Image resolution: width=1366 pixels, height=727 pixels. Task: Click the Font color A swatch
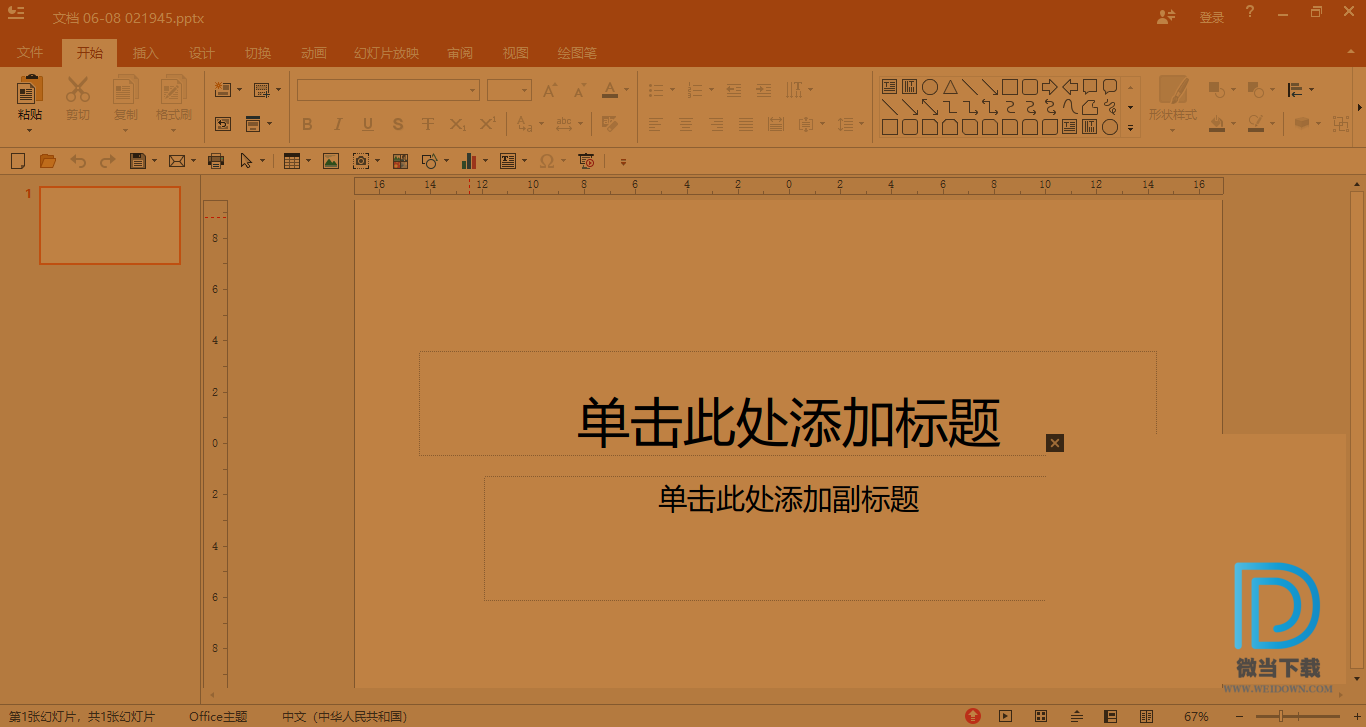pyautogui.click(x=610, y=90)
